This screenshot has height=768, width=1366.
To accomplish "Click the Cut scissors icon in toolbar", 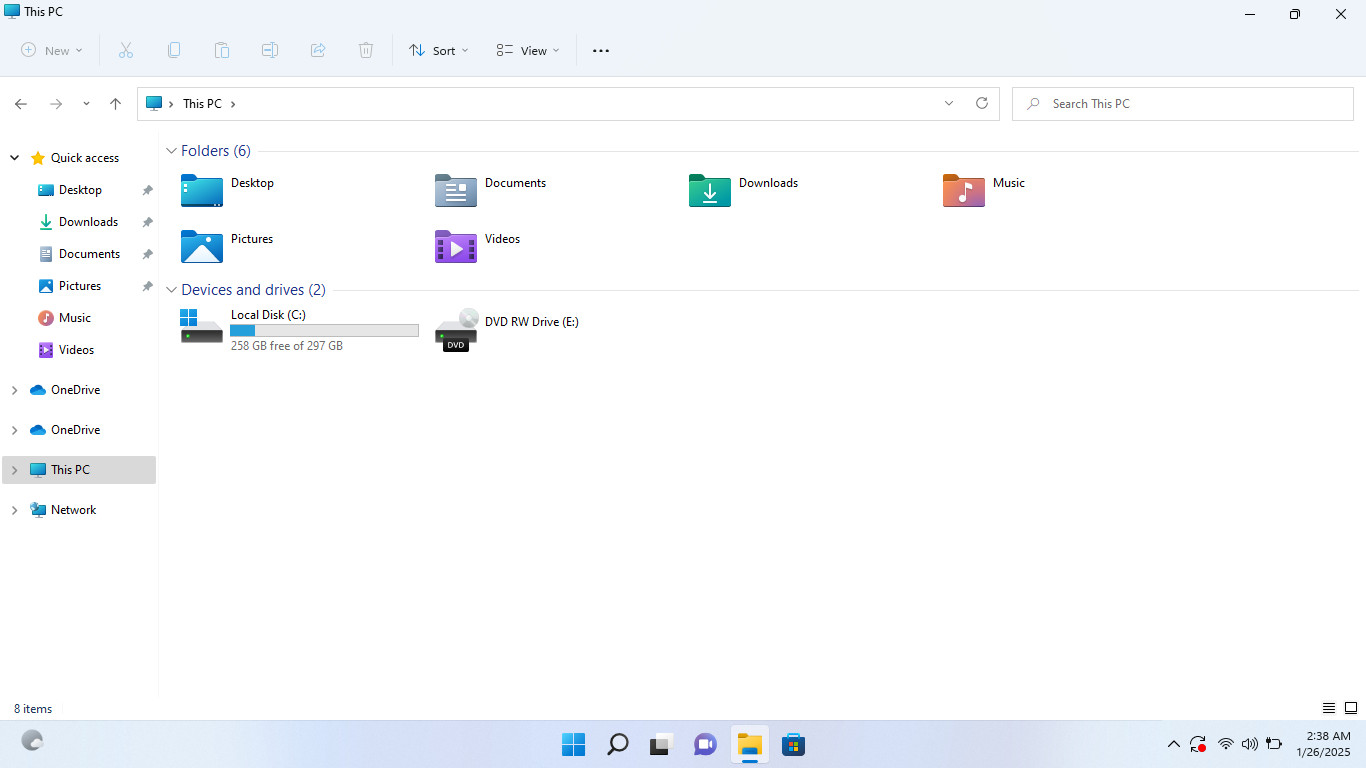I will coord(126,50).
